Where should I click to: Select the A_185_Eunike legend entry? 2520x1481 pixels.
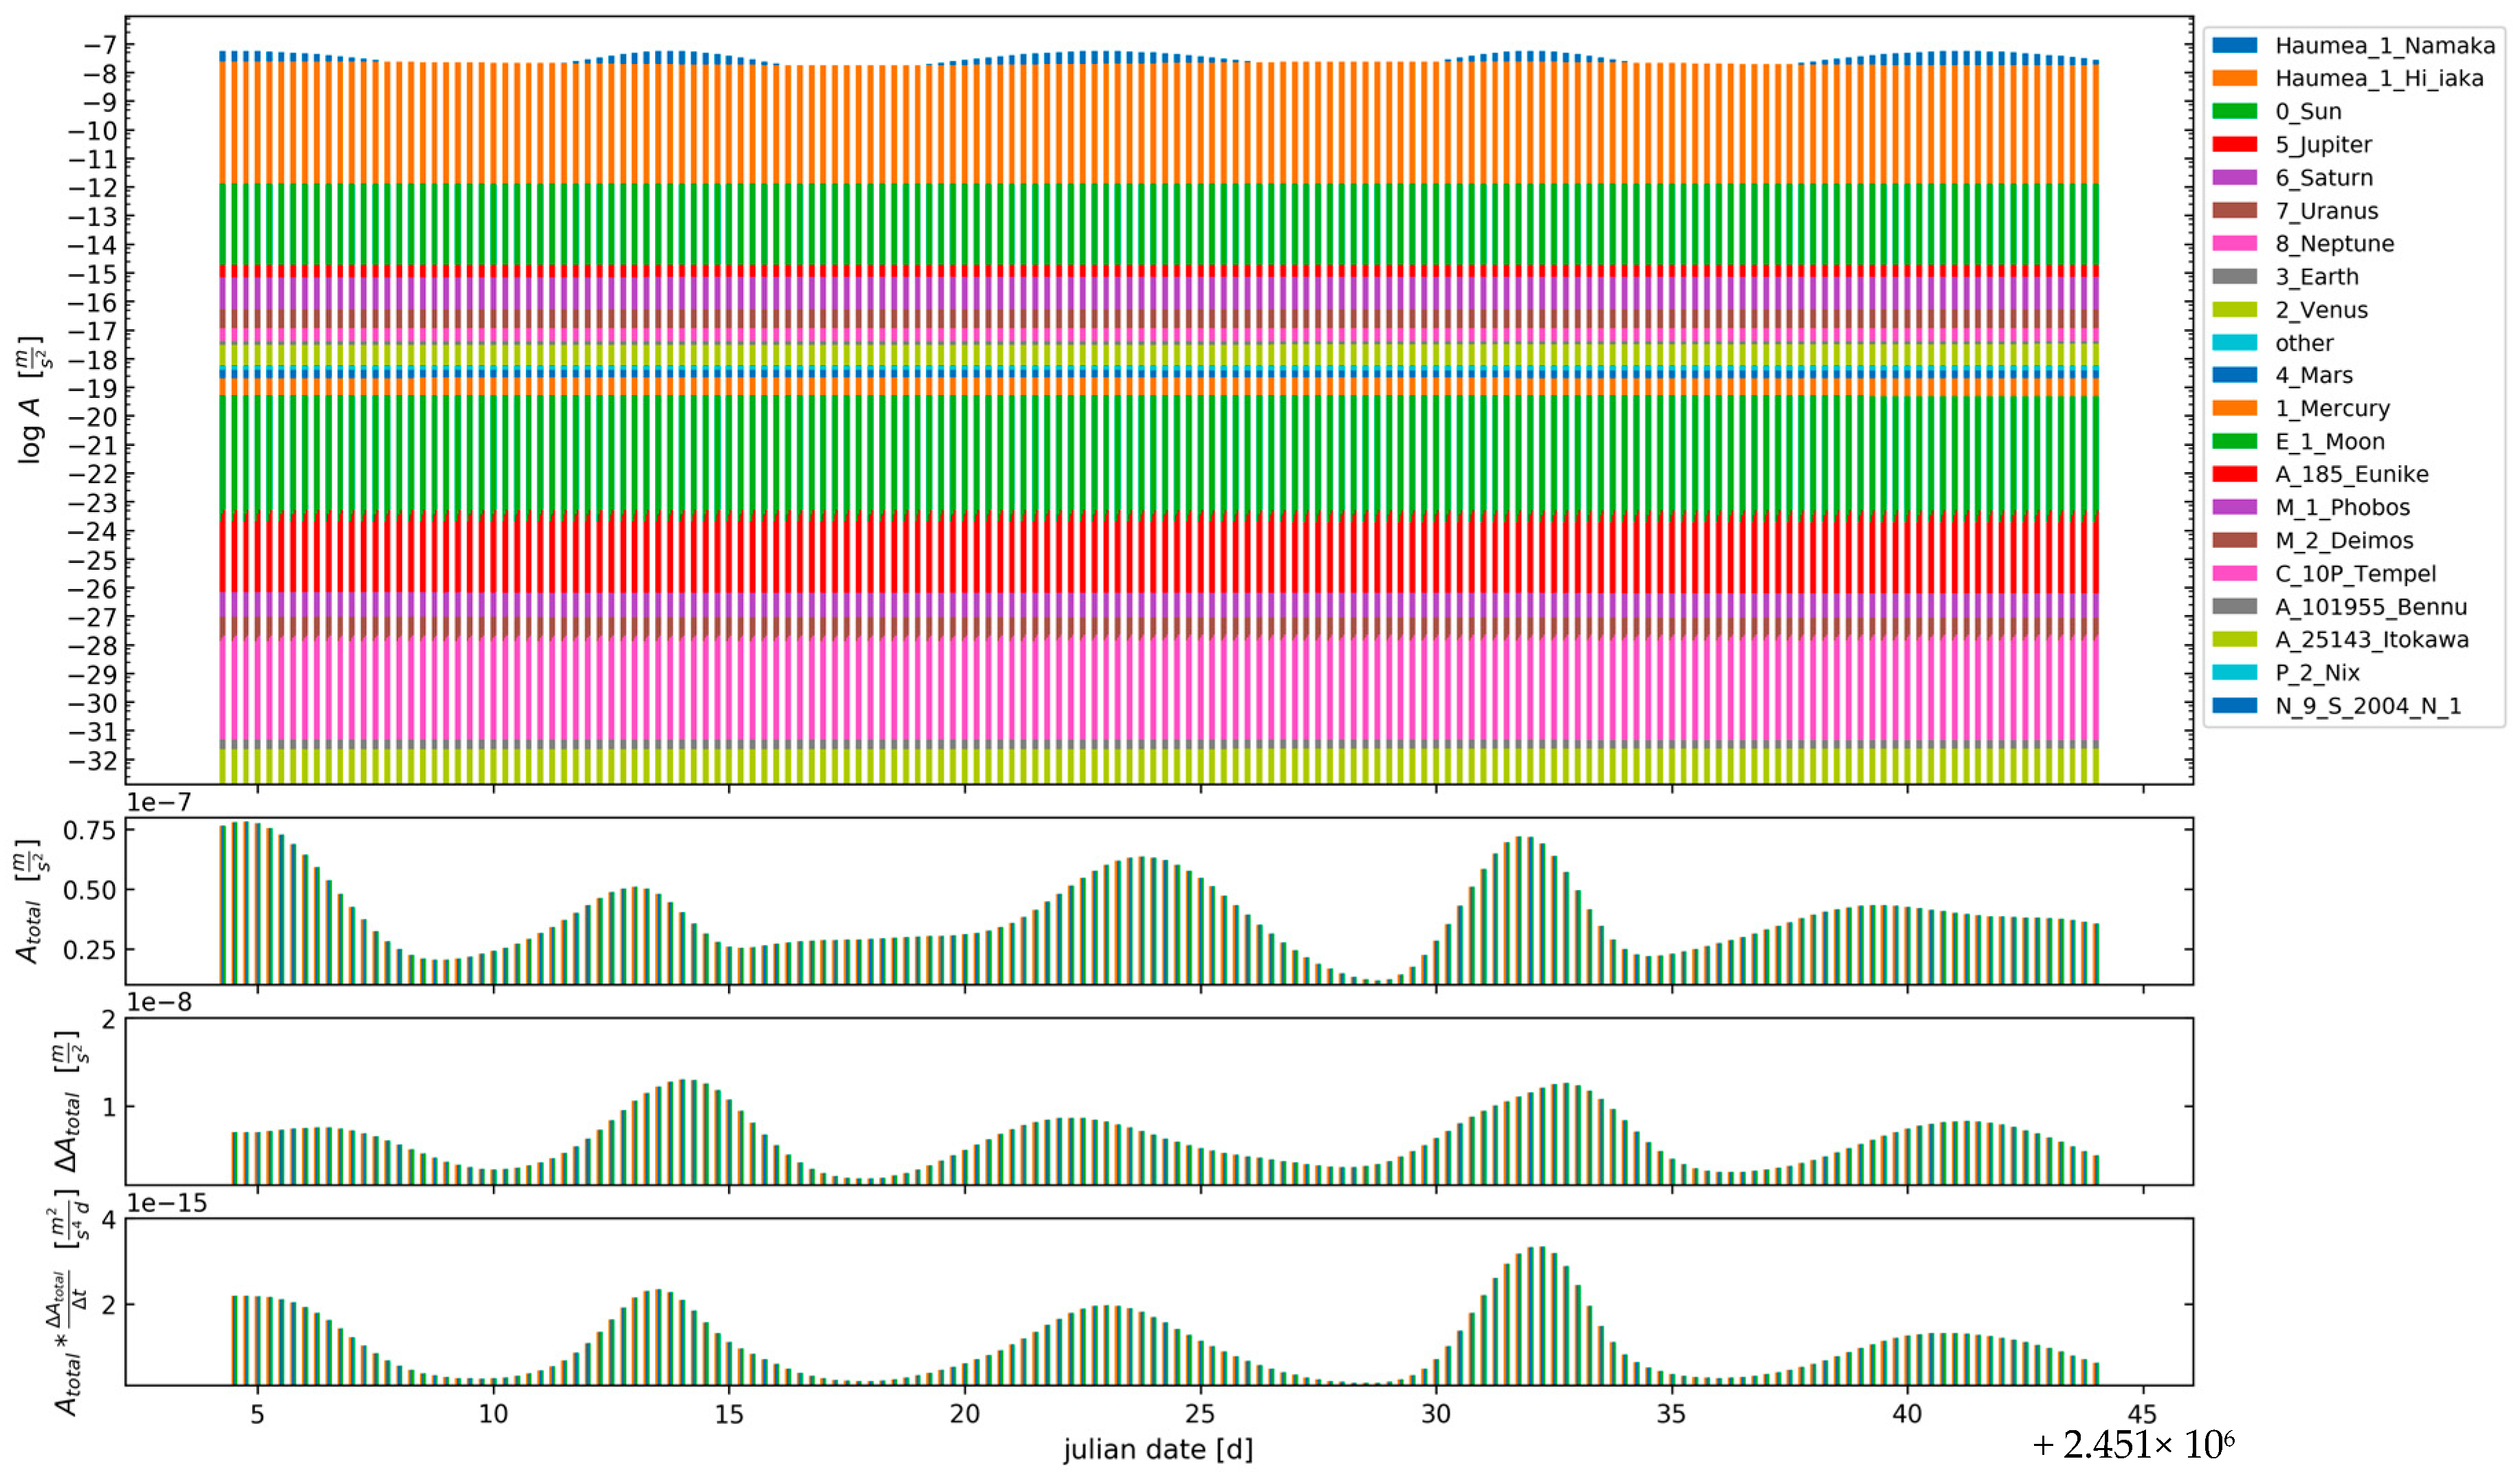pyautogui.click(x=2351, y=474)
